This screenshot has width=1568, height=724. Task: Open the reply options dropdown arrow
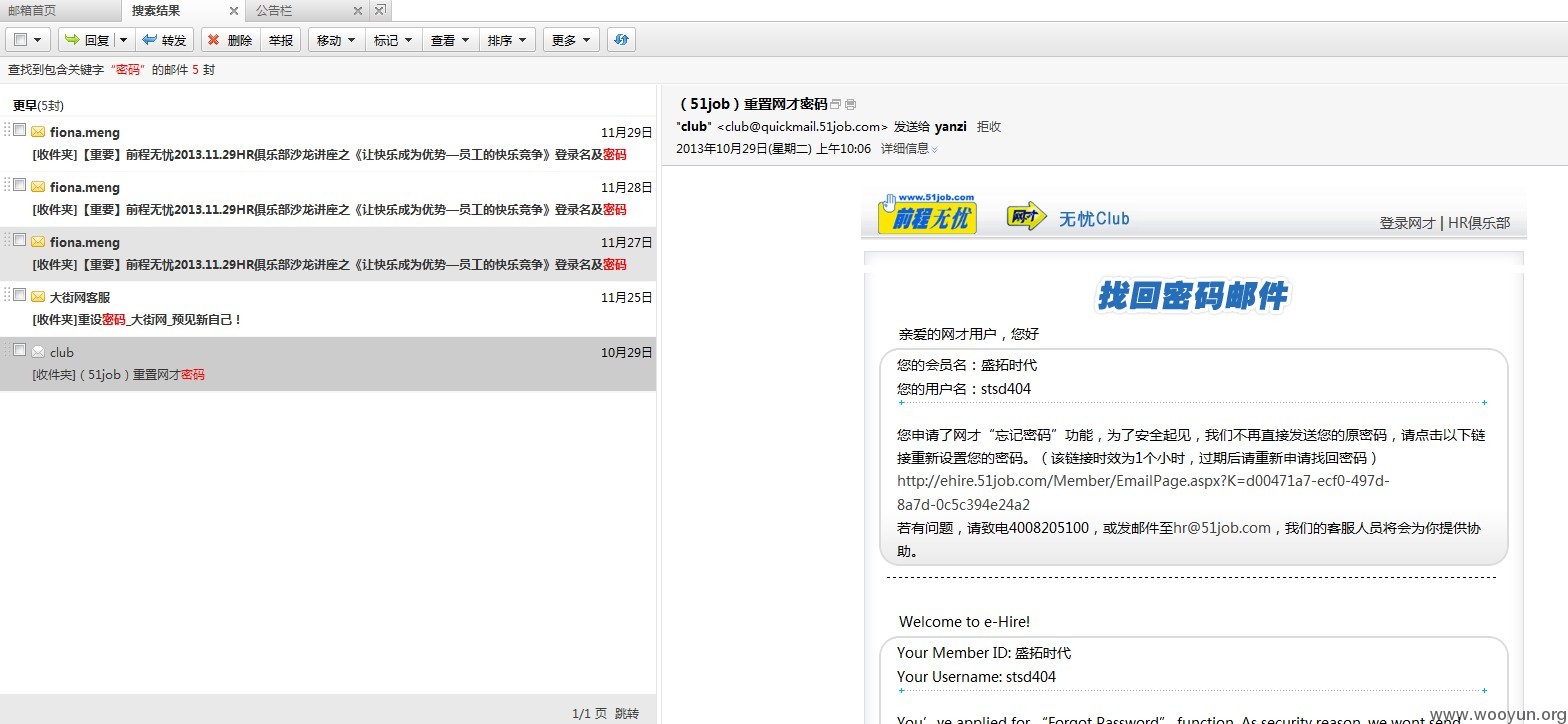point(123,41)
